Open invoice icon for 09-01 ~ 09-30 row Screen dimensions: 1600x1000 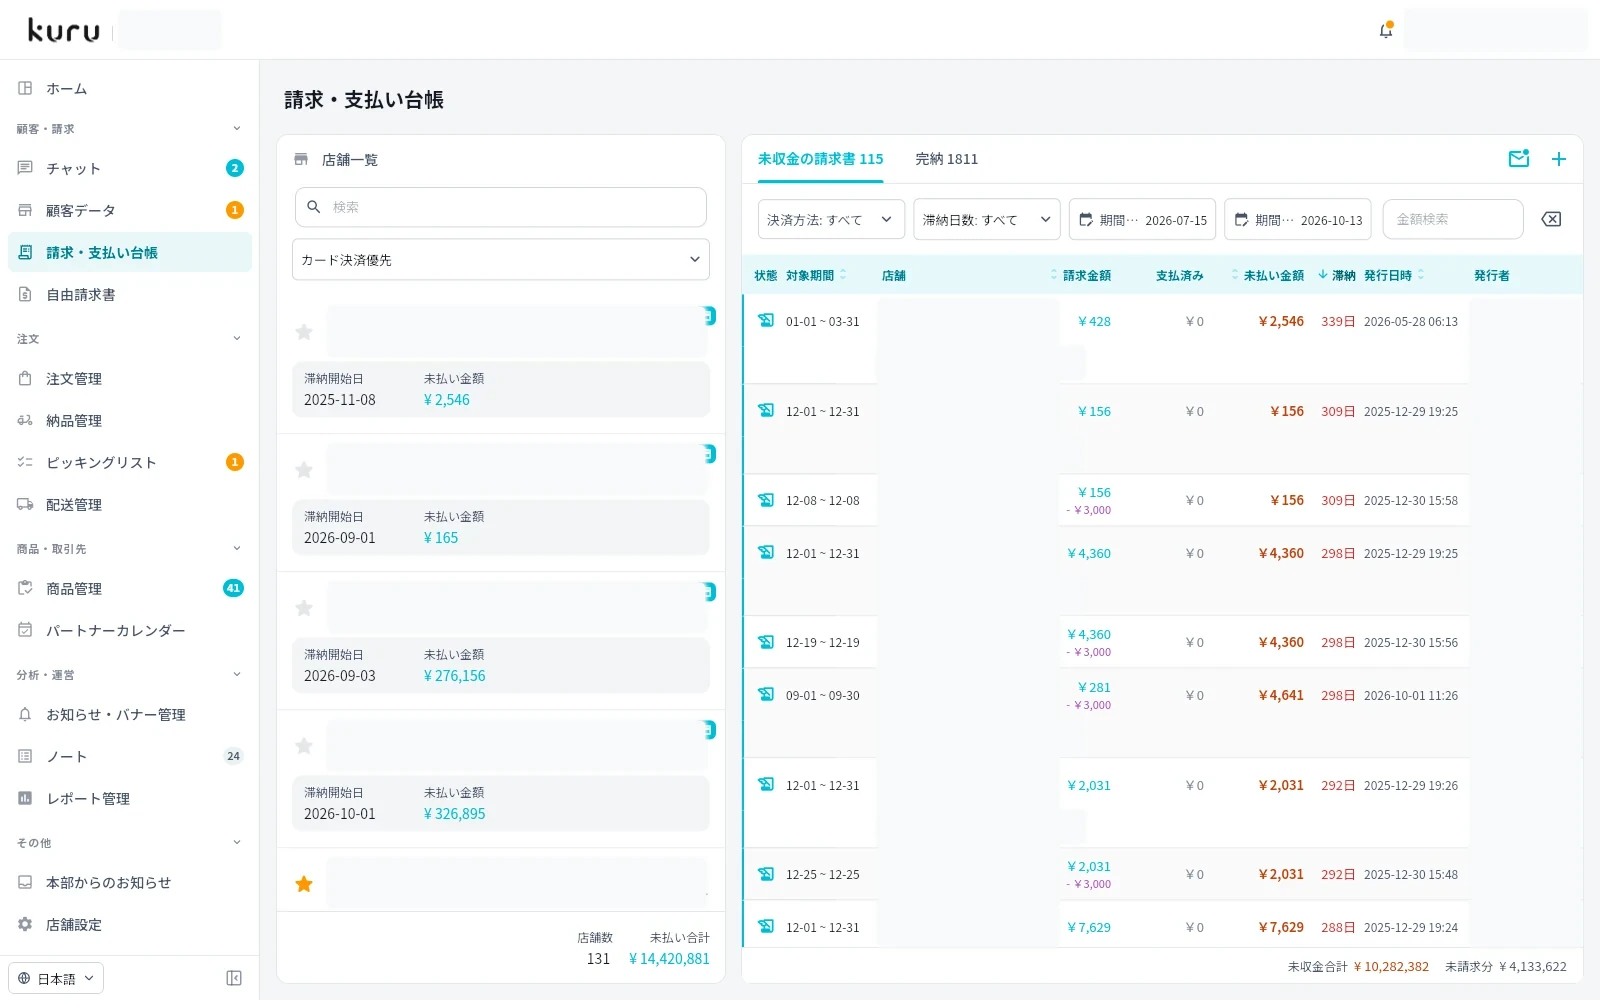point(766,695)
